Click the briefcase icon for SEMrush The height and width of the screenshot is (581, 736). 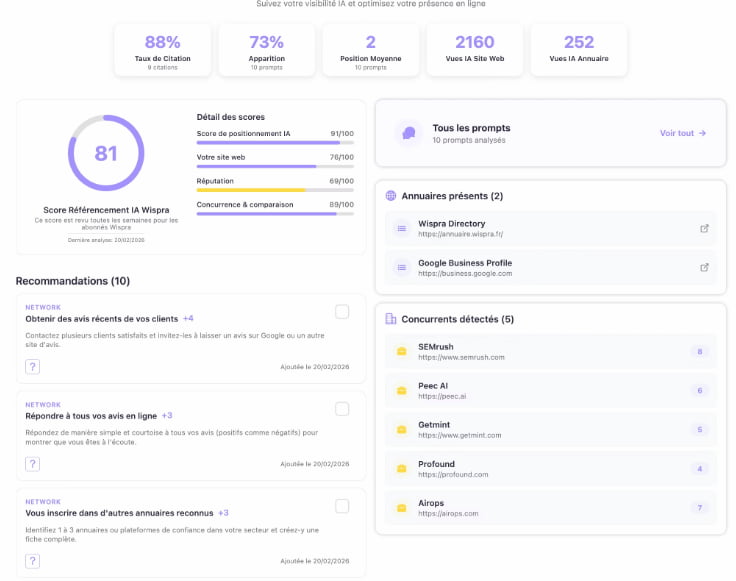402,352
